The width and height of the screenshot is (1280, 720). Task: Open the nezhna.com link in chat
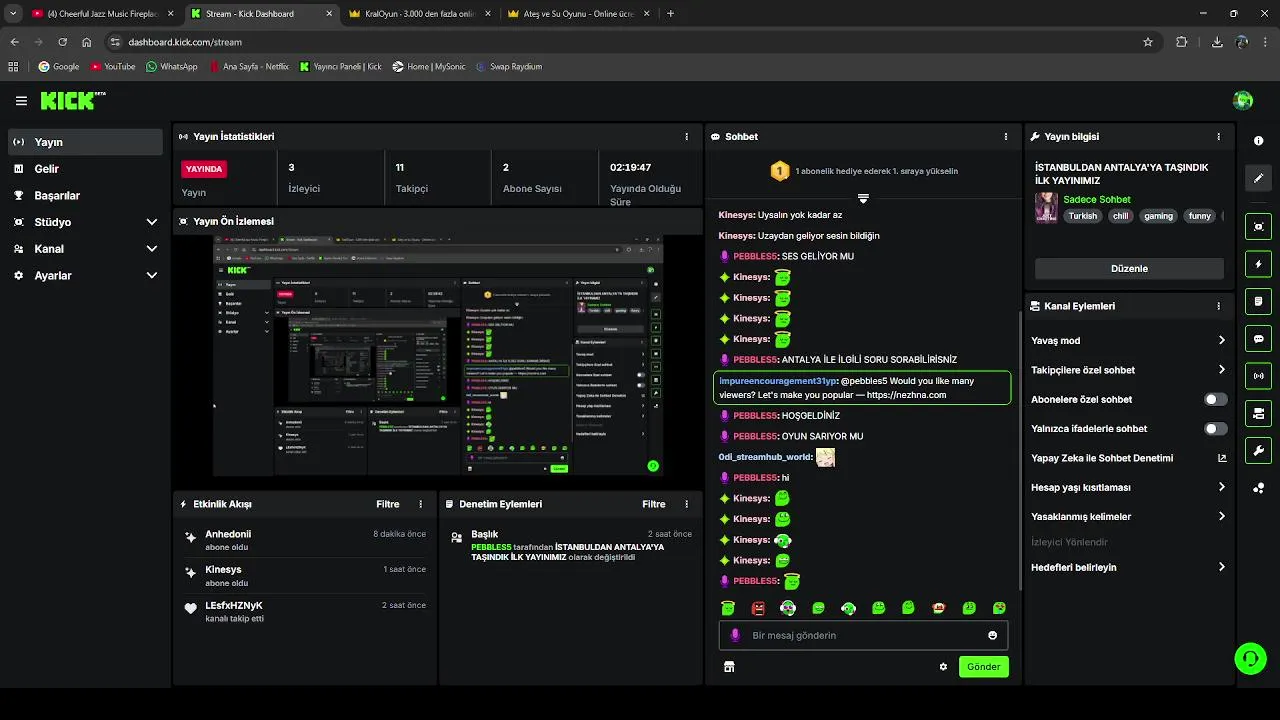(x=906, y=395)
